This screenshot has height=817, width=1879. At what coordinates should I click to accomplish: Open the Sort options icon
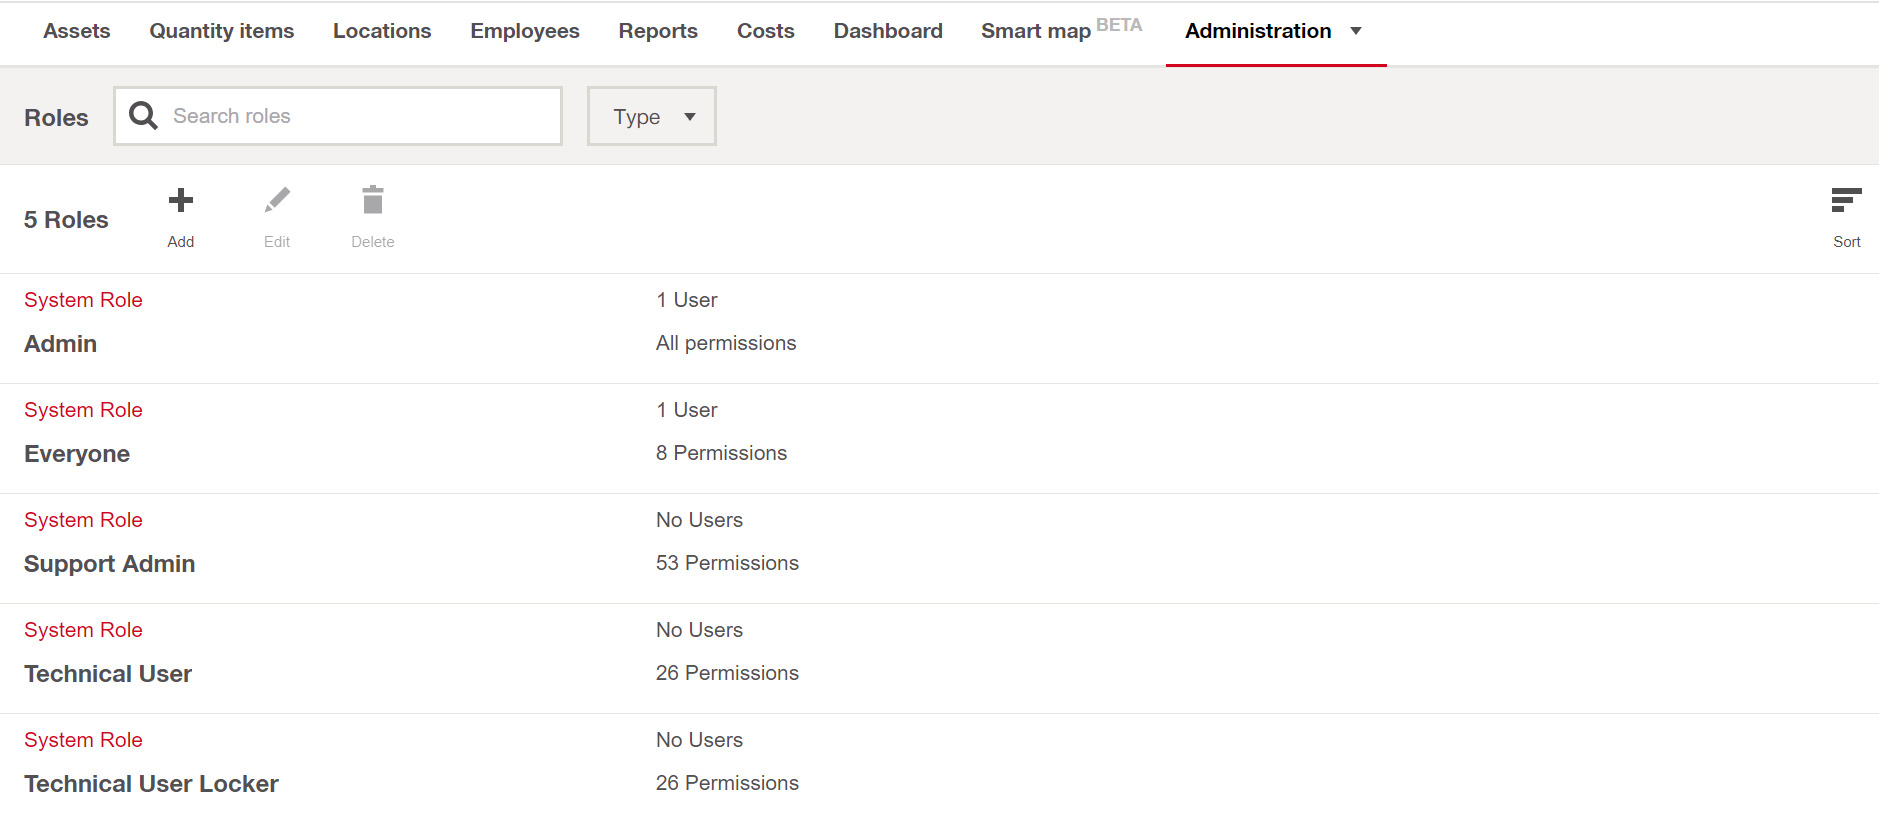pyautogui.click(x=1846, y=201)
